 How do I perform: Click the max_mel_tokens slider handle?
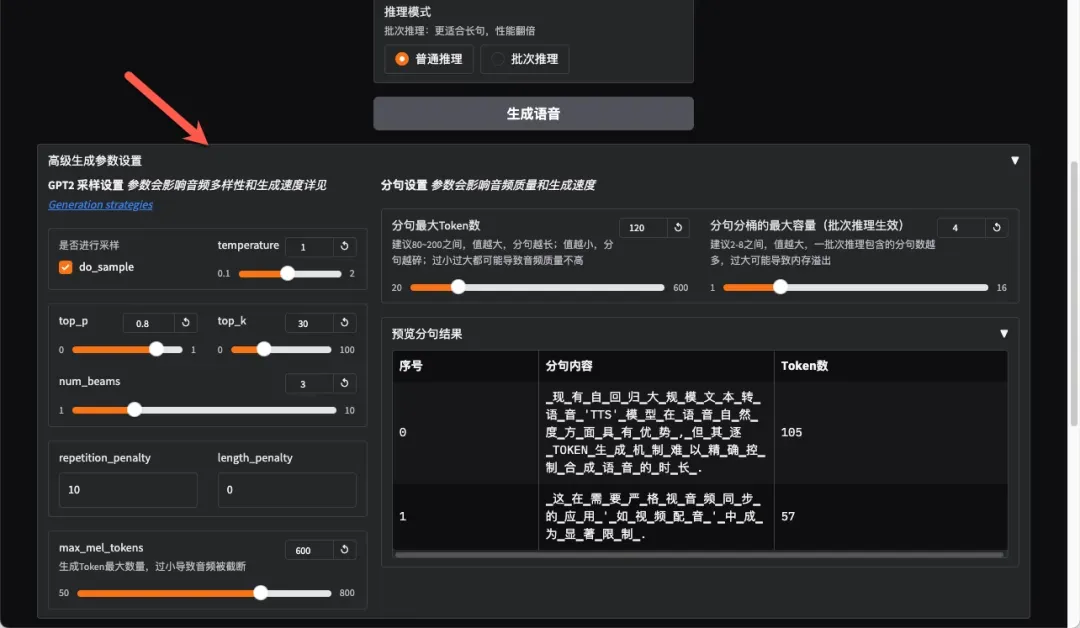pos(261,593)
